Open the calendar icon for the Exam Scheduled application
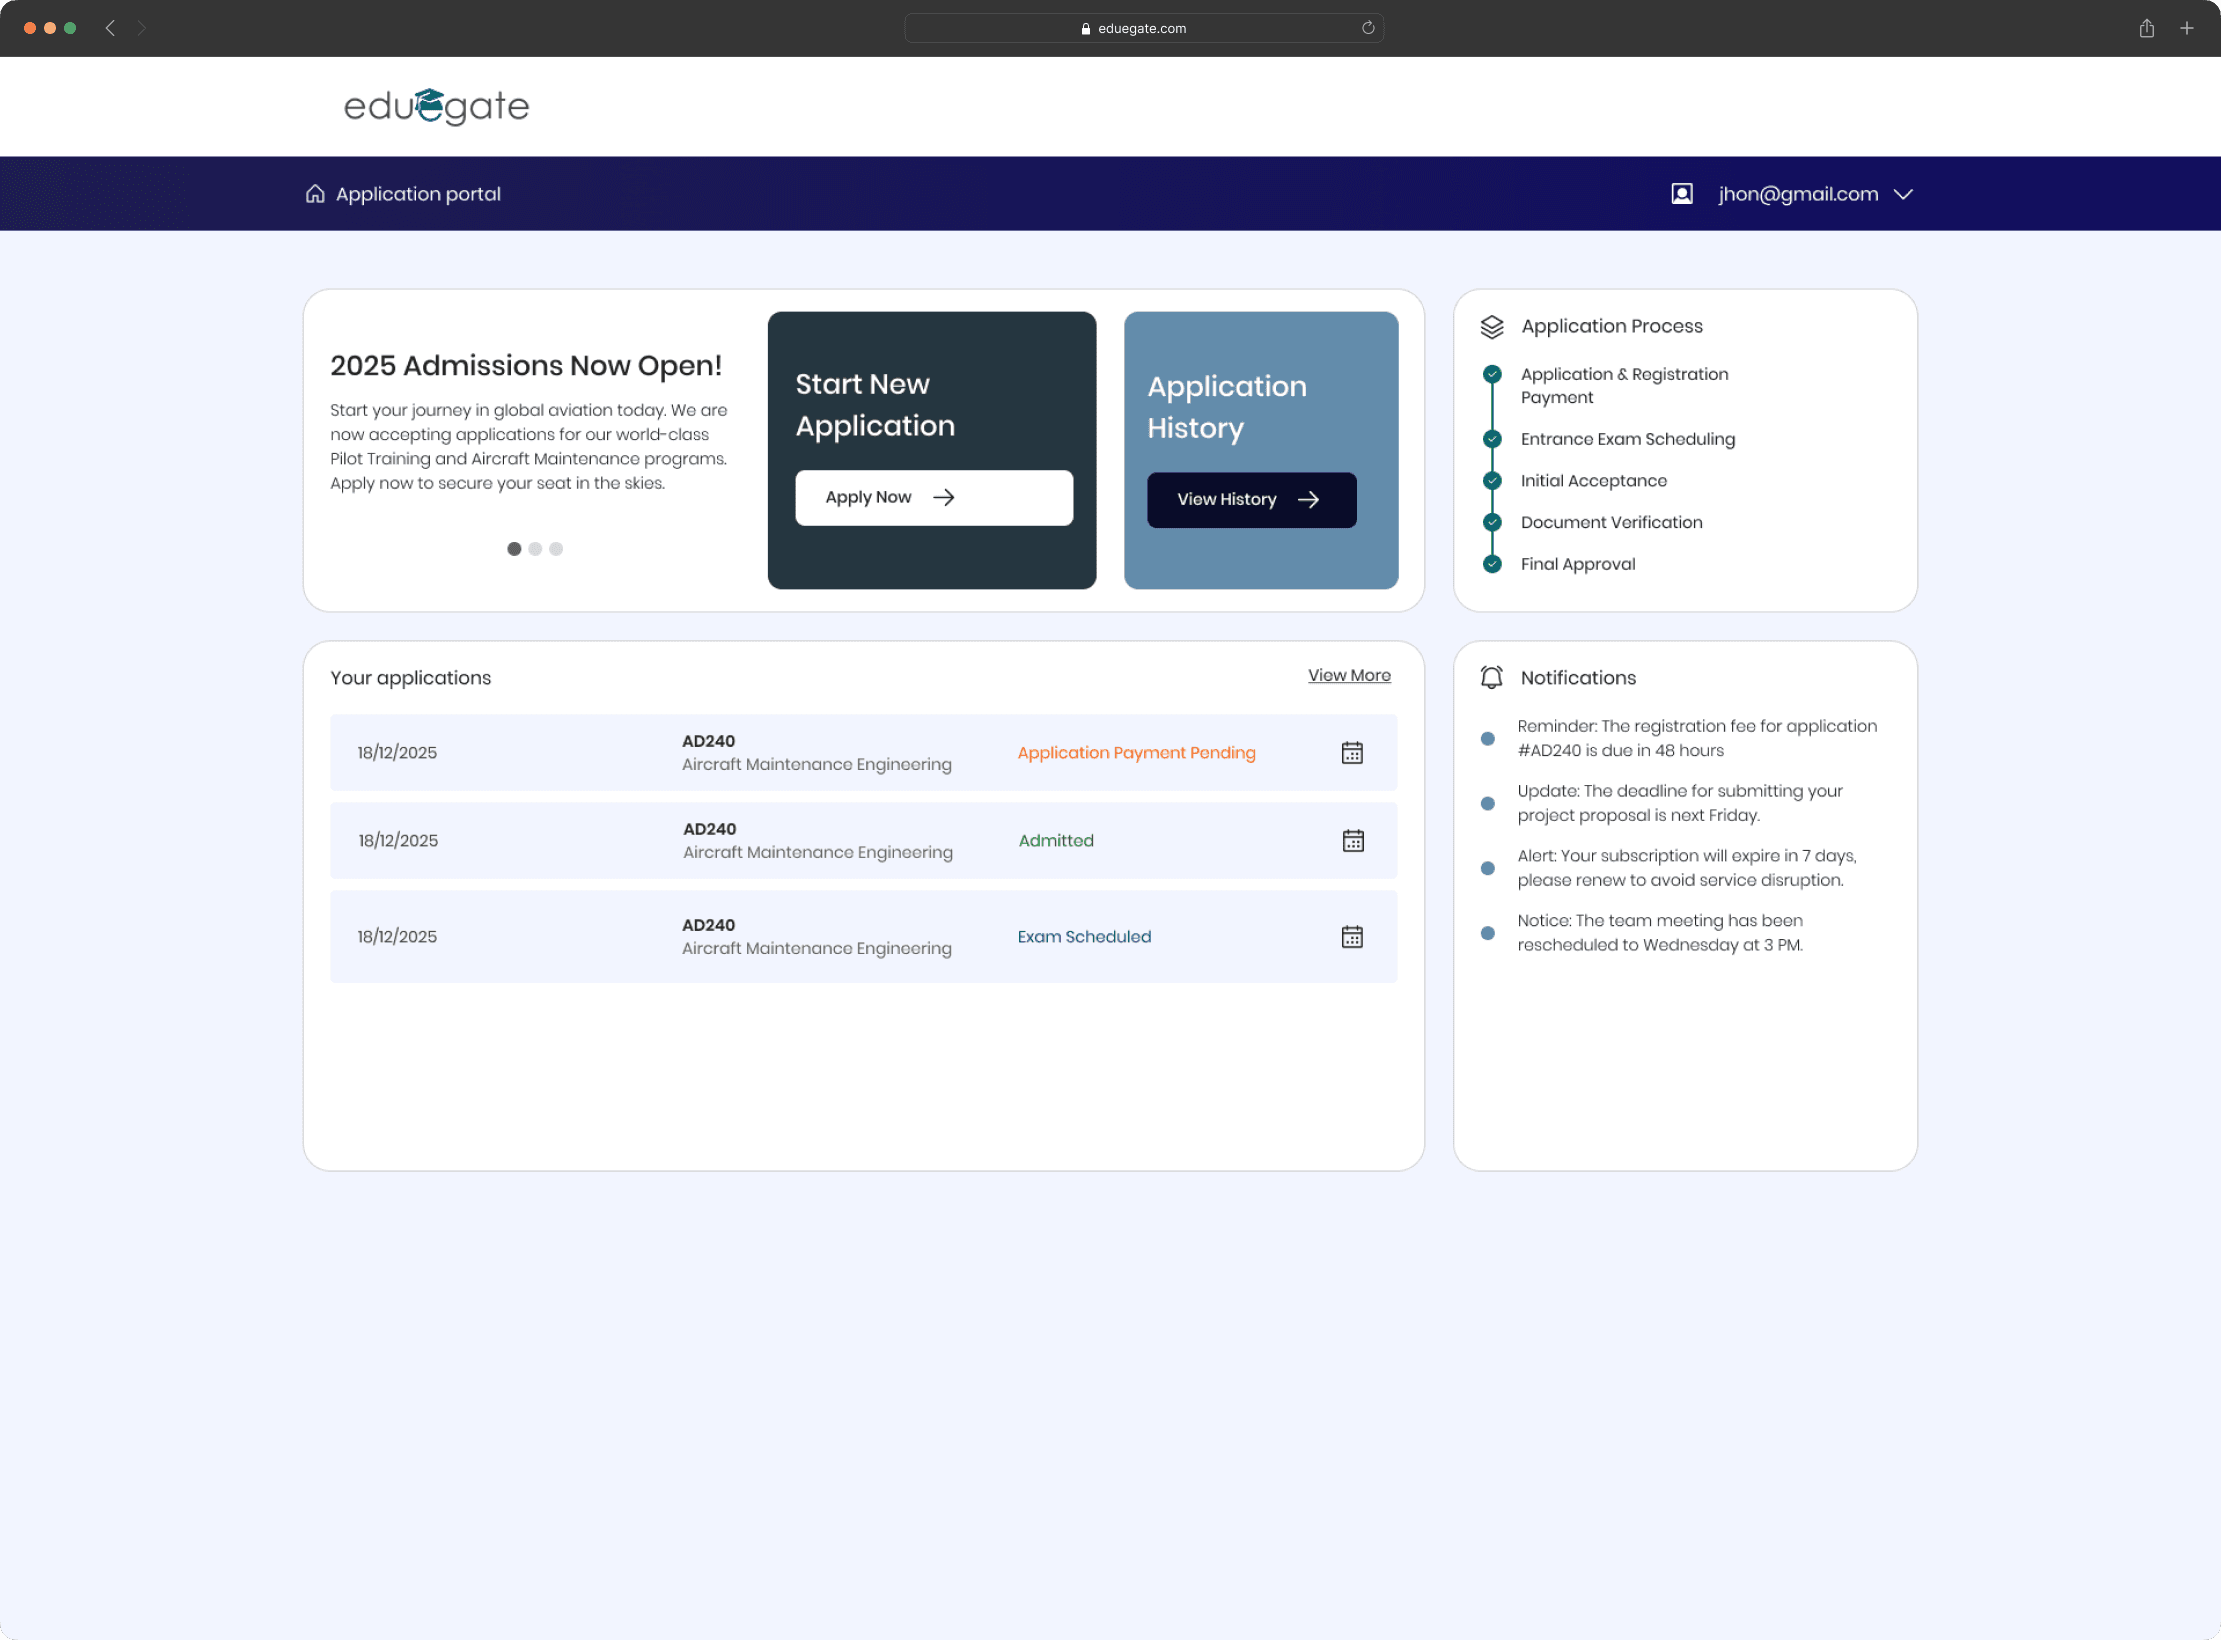2221x1640 pixels. pyautogui.click(x=1352, y=936)
